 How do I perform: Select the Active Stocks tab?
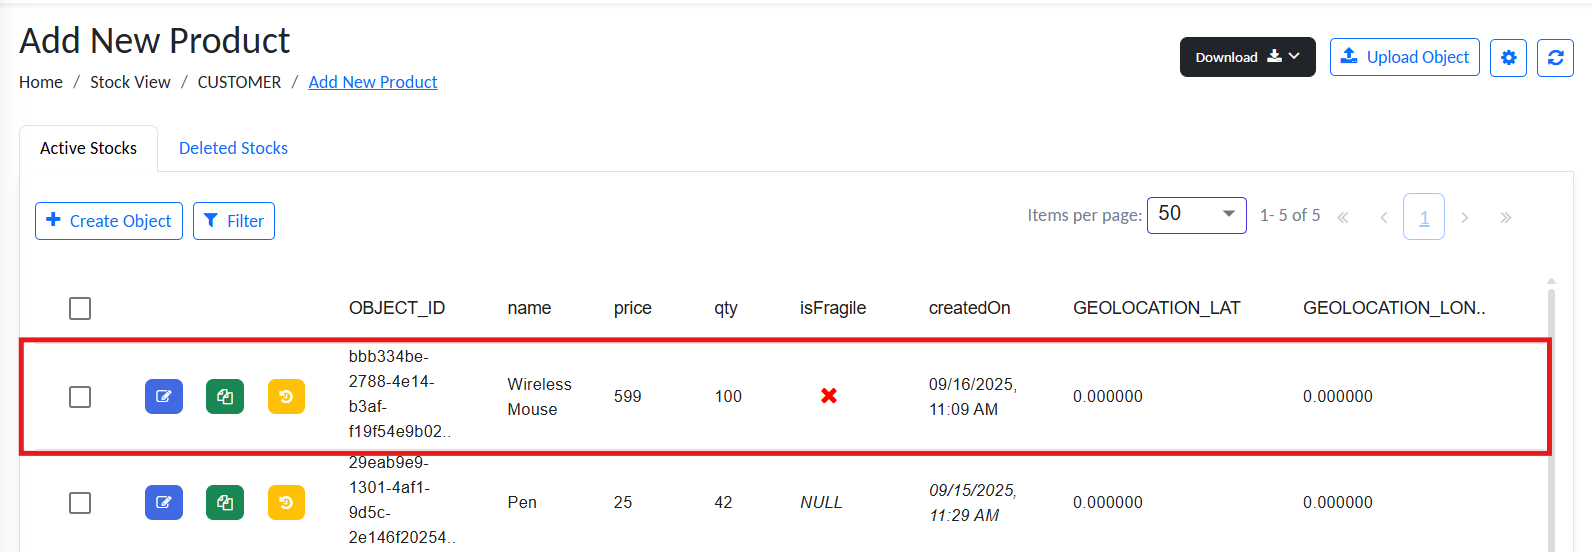[88, 148]
